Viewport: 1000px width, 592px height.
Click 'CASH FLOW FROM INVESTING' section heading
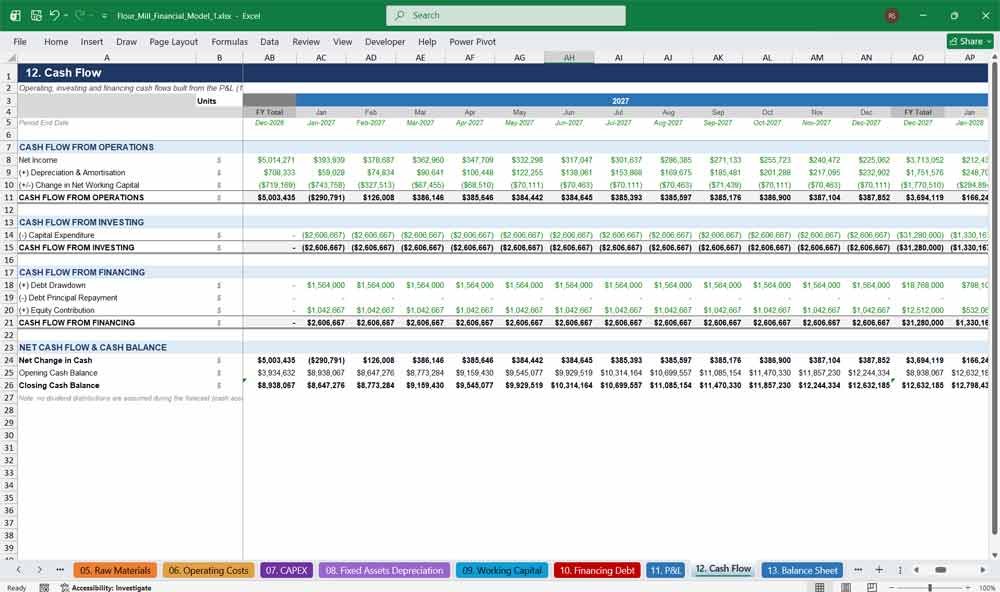click(81, 222)
